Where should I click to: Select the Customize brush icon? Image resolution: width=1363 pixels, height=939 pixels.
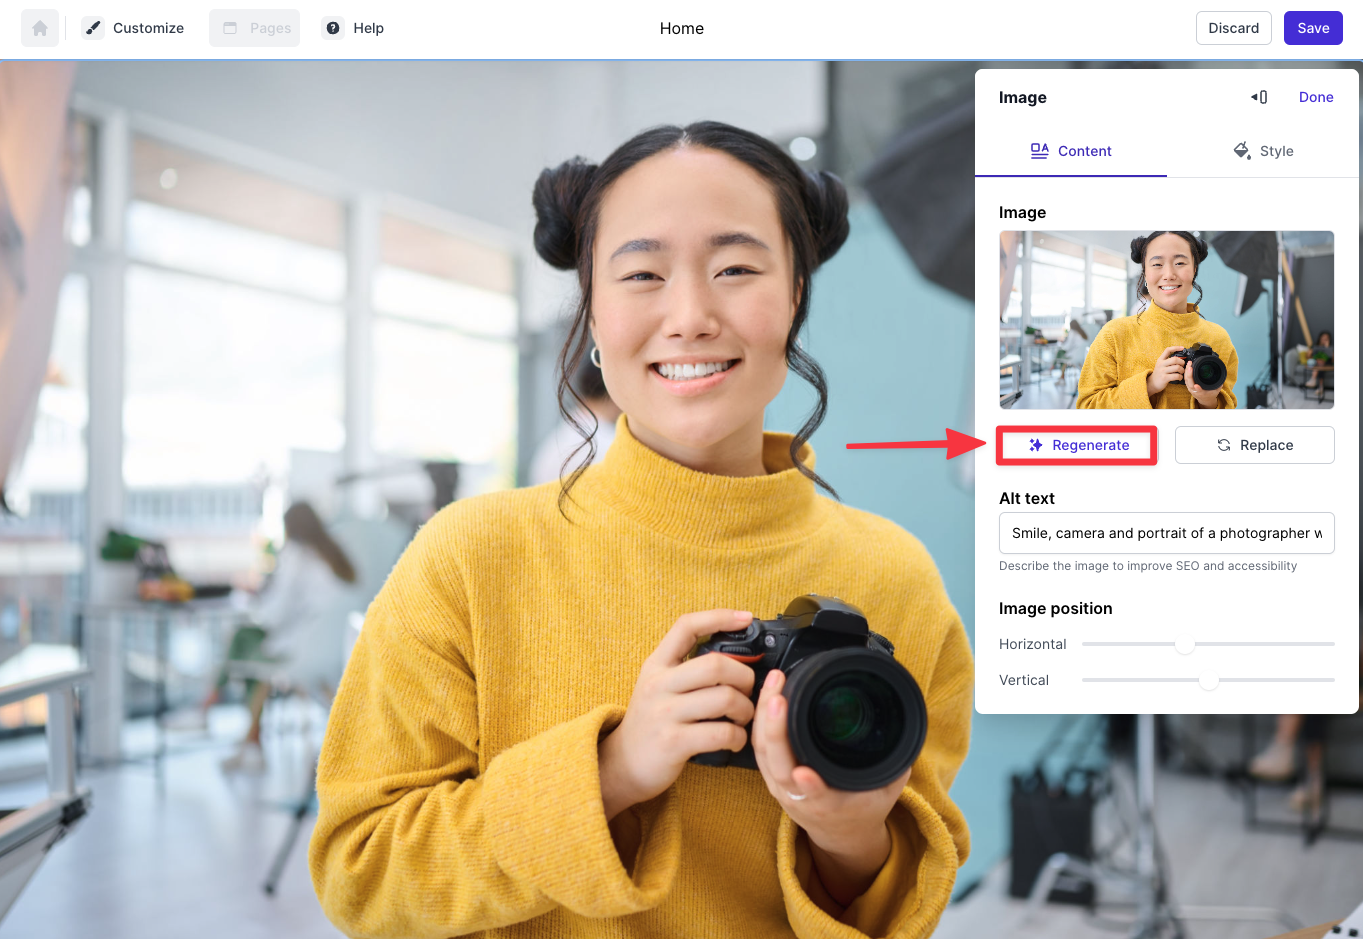tap(93, 28)
